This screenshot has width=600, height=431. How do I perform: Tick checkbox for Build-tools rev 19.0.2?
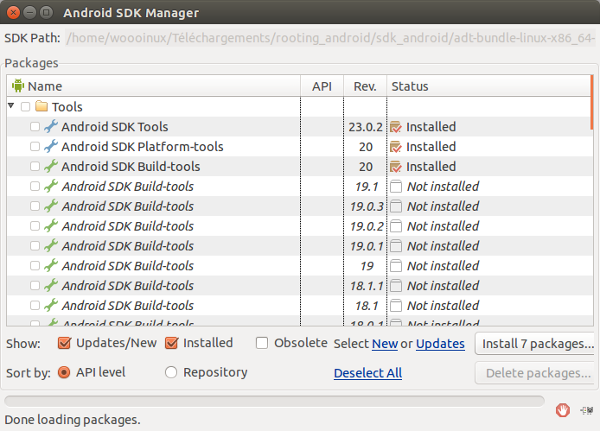tap(35, 226)
